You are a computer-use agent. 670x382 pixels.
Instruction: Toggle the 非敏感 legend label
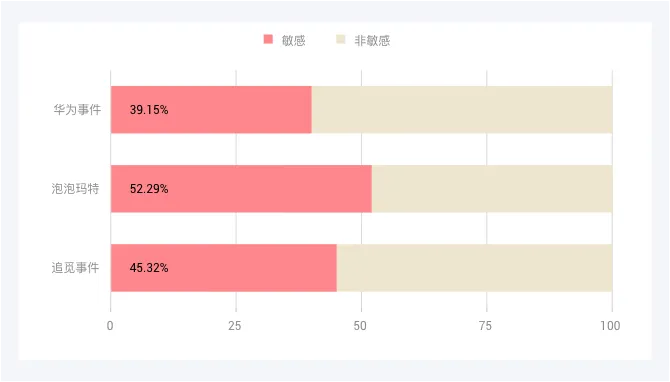(372, 41)
